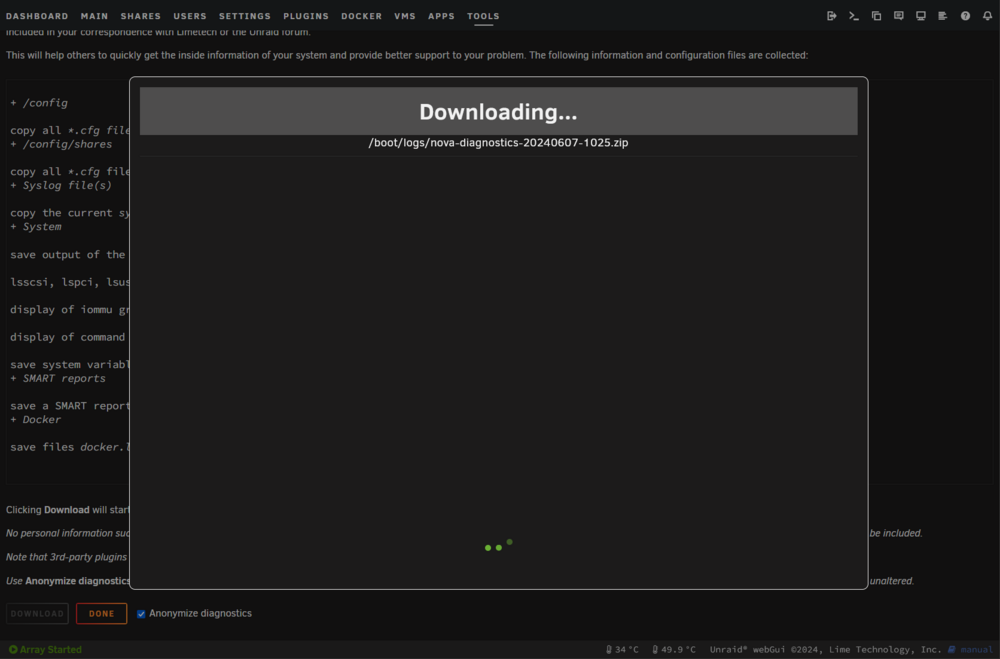Click the Array Started status text
Screen dimensions: 1000x659
(x=50, y=649)
